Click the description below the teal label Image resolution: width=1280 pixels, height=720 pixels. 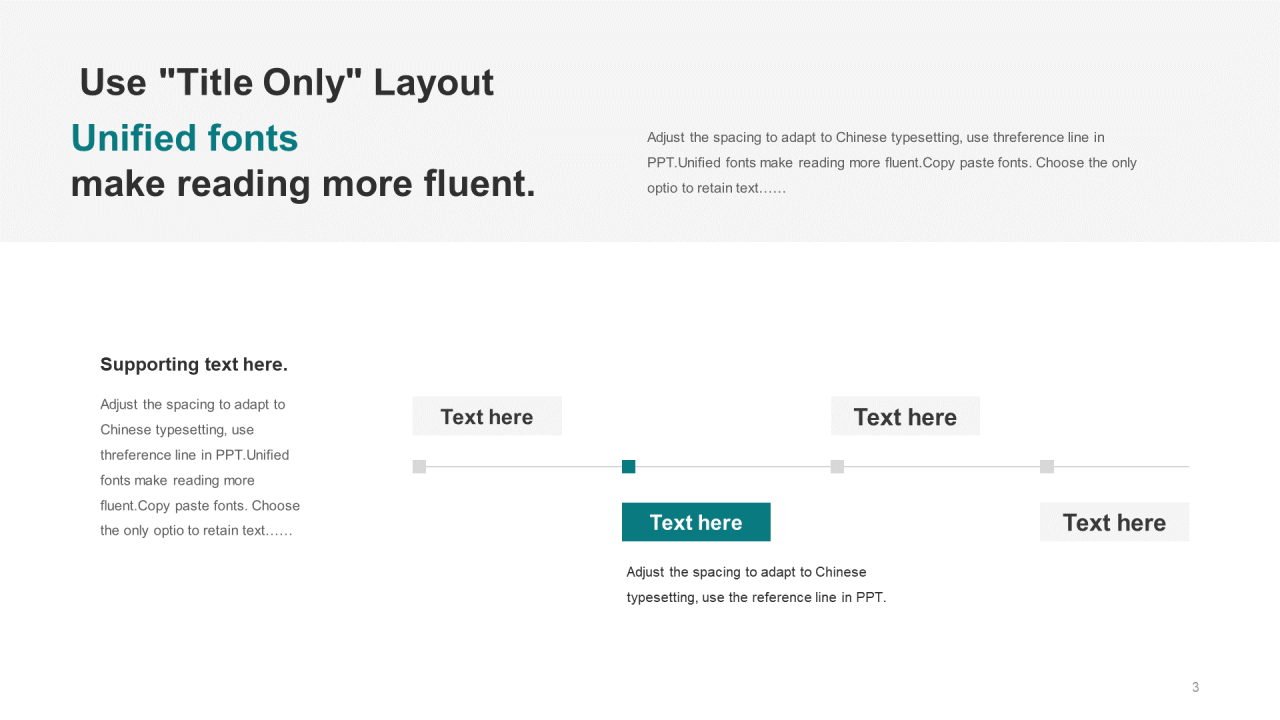pos(756,585)
